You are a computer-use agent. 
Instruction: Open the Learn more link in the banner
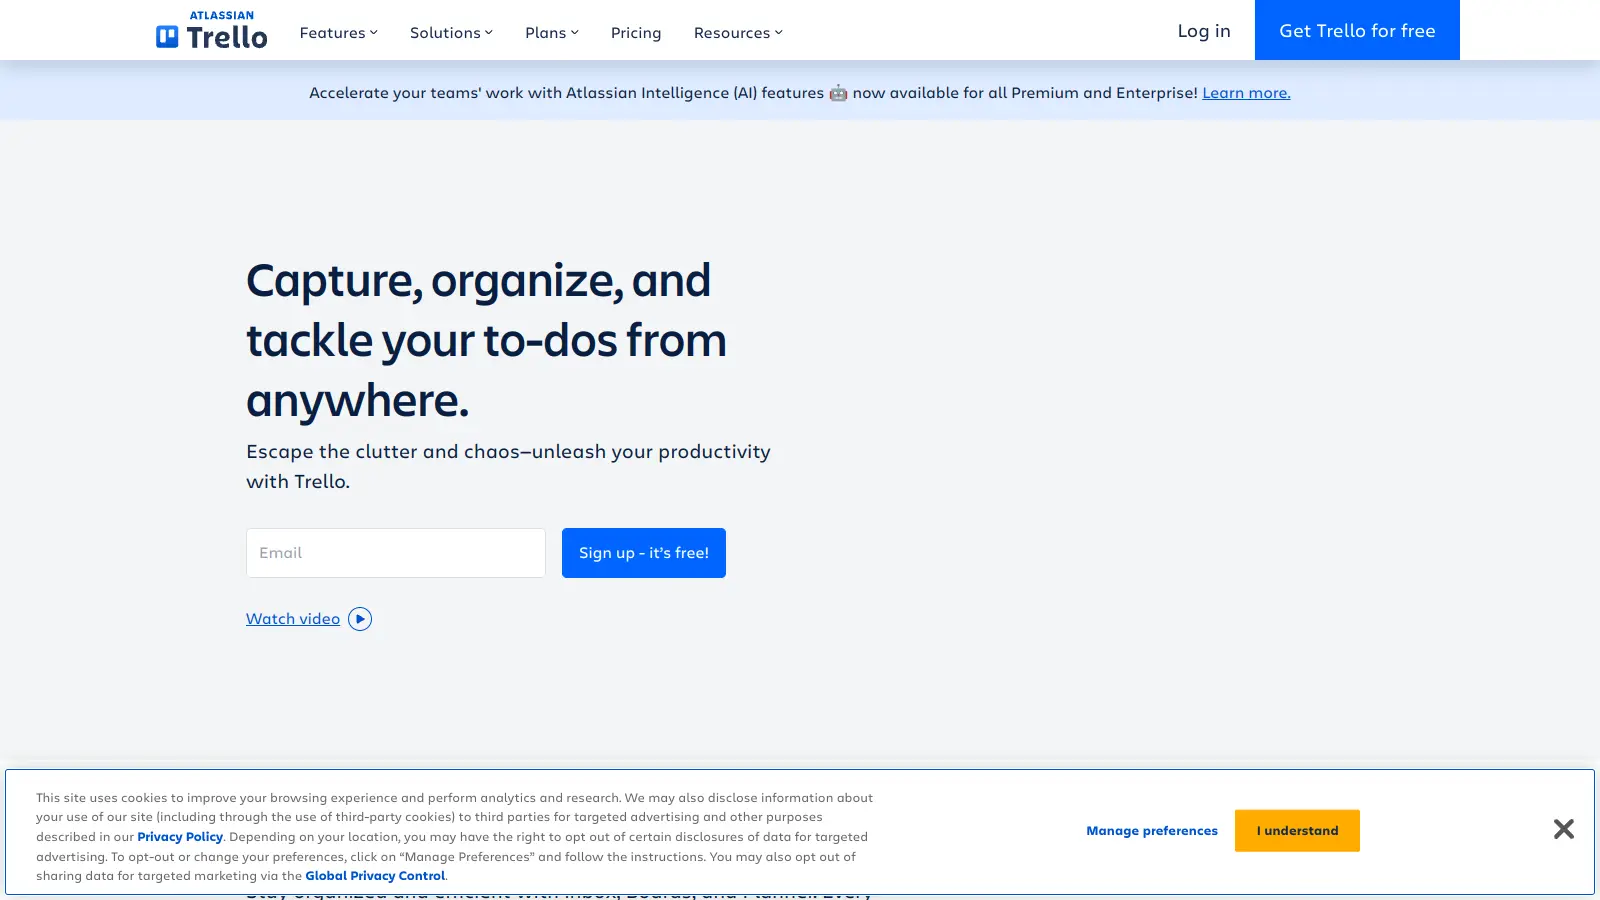click(x=1245, y=92)
